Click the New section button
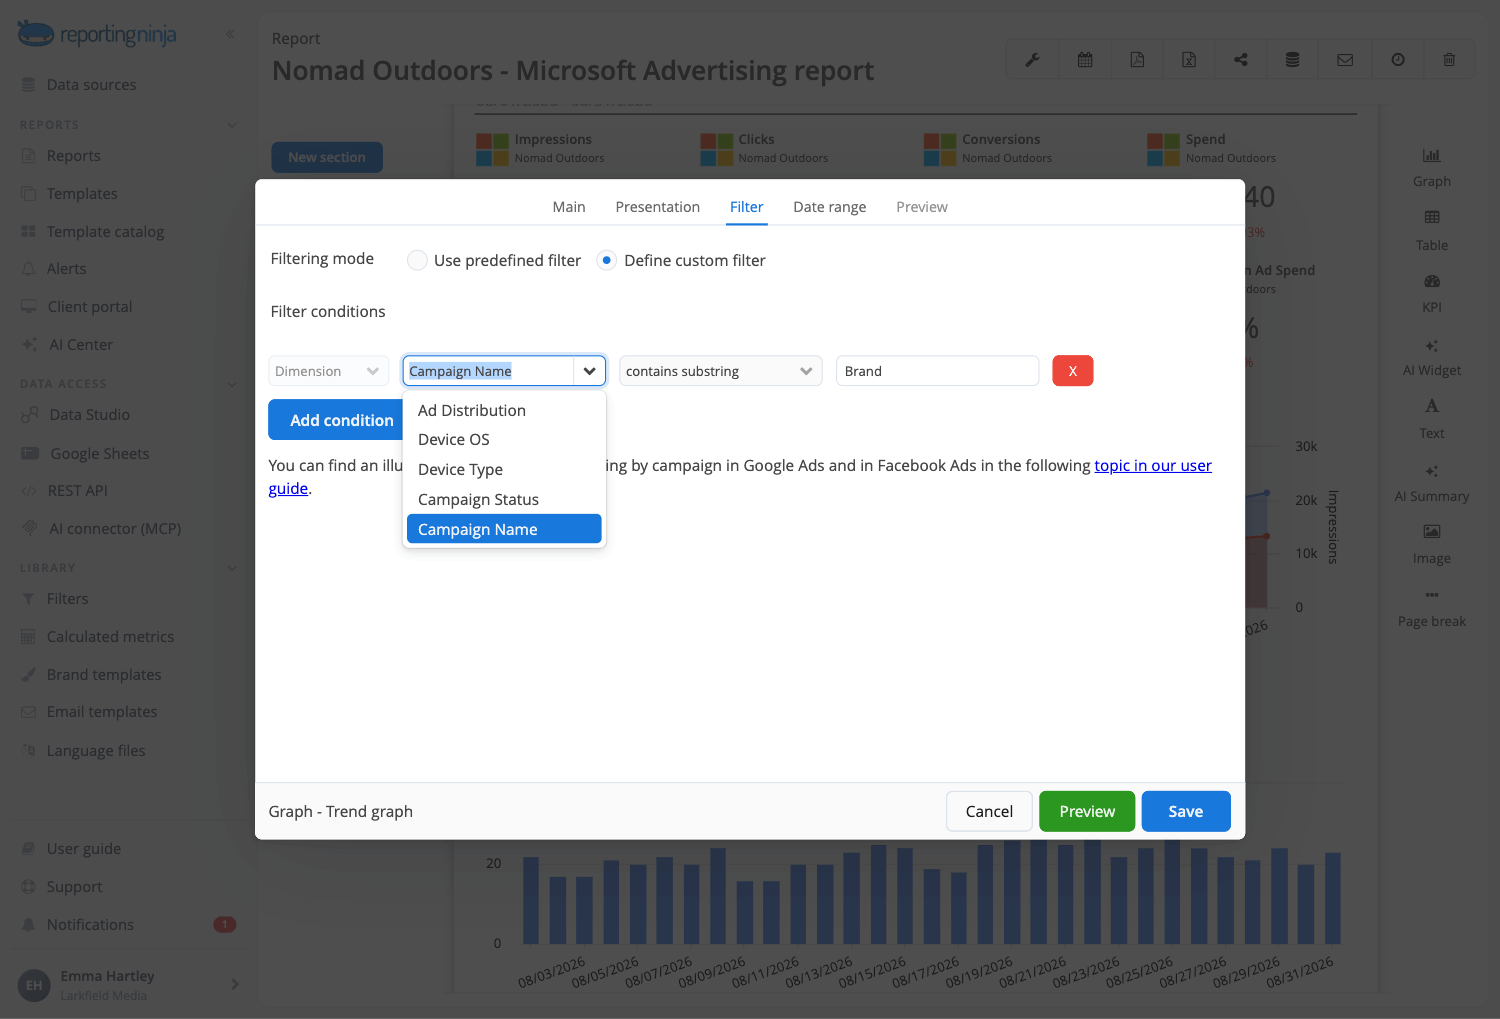The image size is (1500, 1019). pyautogui.click(x=327, y=157)
